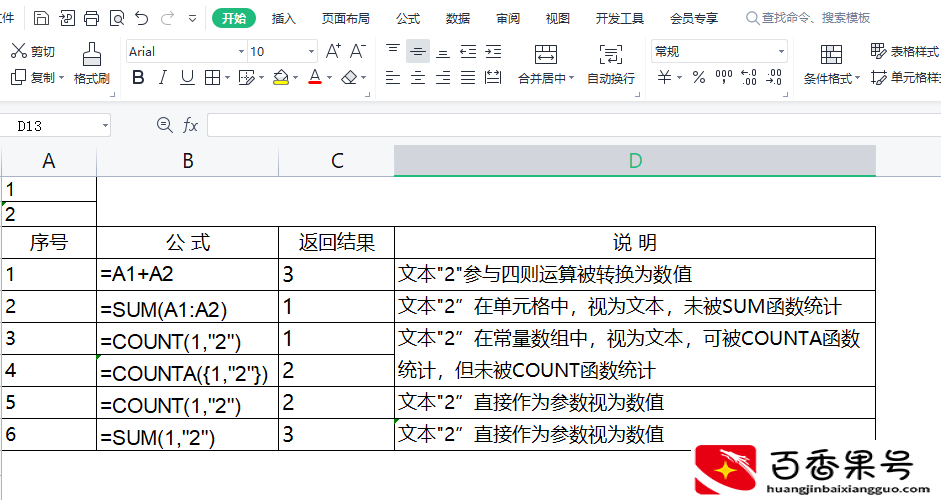Open the 公式 tab
Screen dimensions: 941x500
(408, 18)
